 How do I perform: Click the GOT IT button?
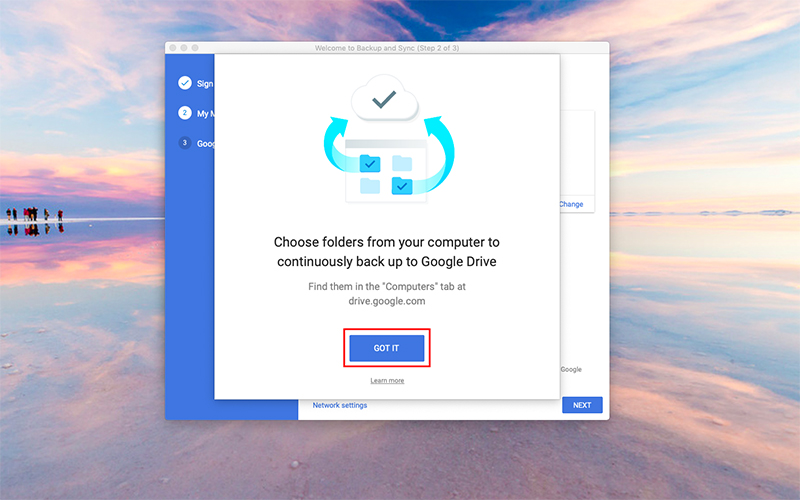(x=387, y=348)
